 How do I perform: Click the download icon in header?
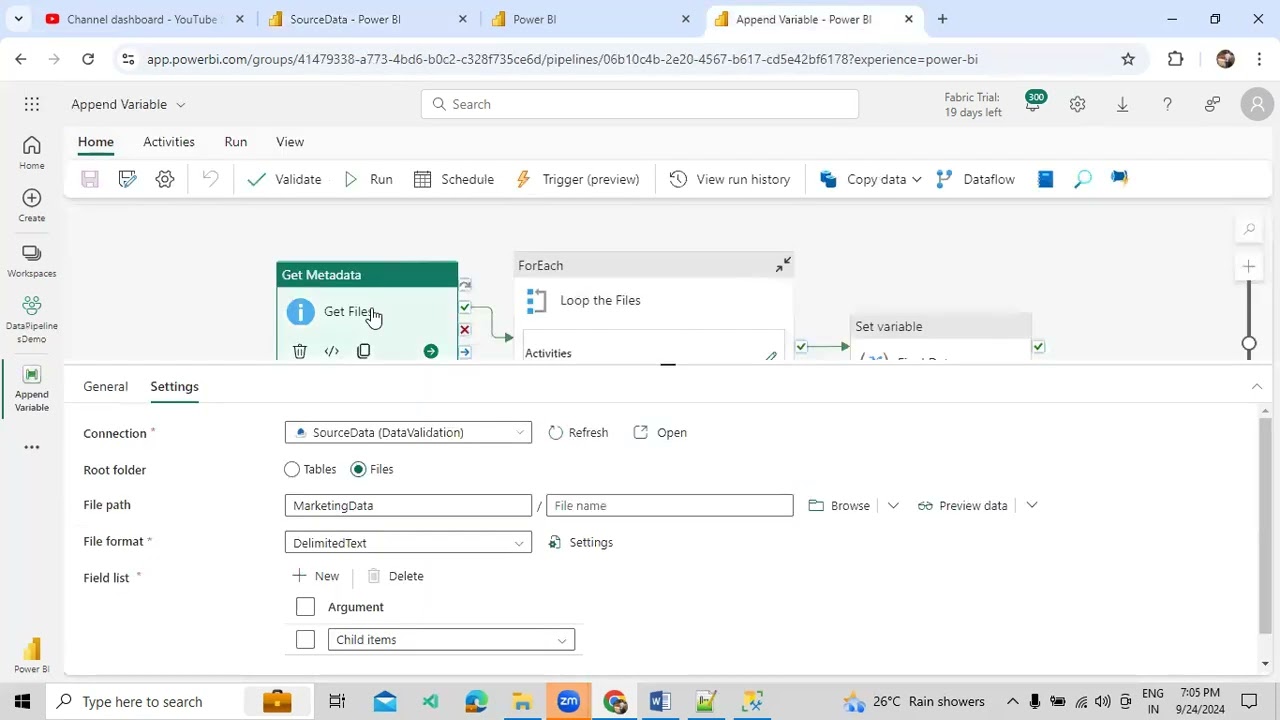(1122, 104)
